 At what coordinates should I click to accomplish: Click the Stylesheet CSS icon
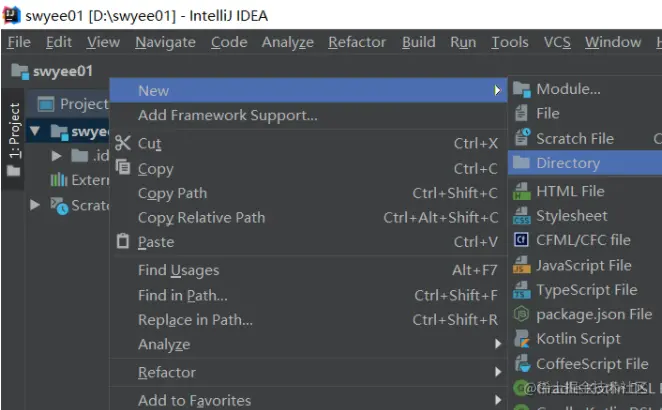coord(522,216)
